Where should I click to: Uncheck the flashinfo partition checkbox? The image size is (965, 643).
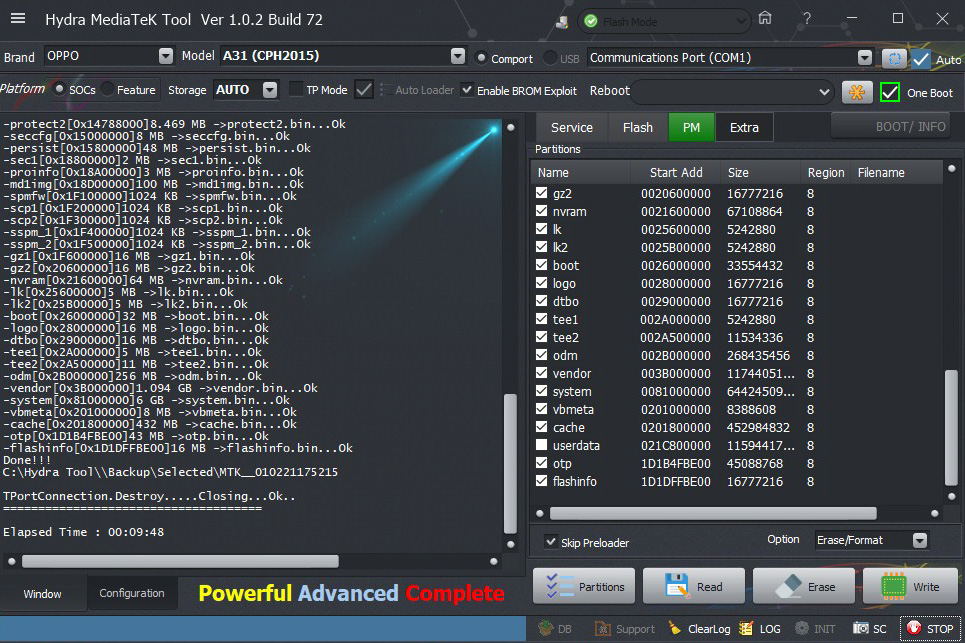pos(542,481)
